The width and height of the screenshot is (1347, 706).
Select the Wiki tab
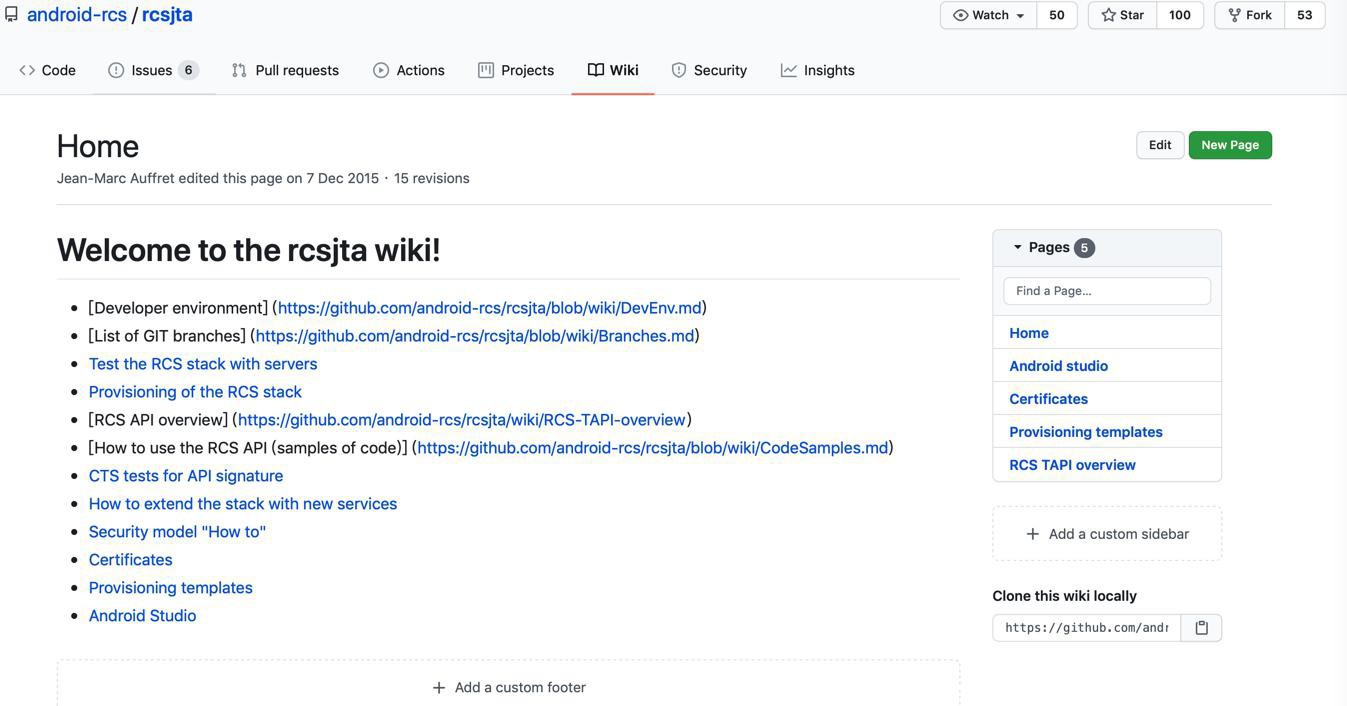(613, 70)
